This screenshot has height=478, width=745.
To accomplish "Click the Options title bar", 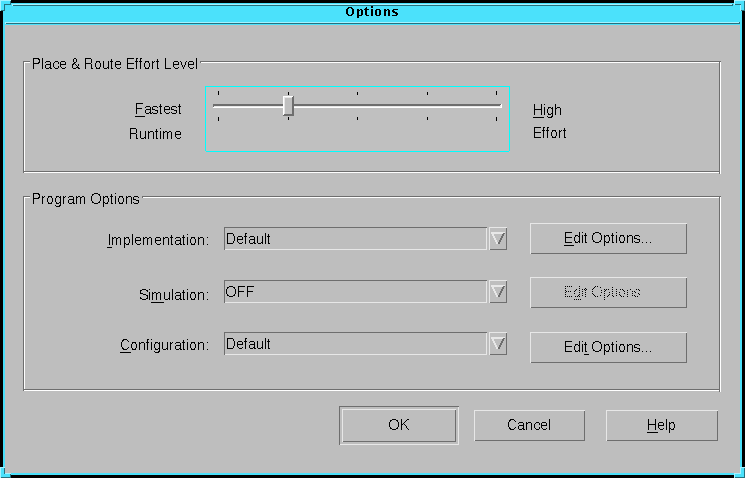I will 372,12.
